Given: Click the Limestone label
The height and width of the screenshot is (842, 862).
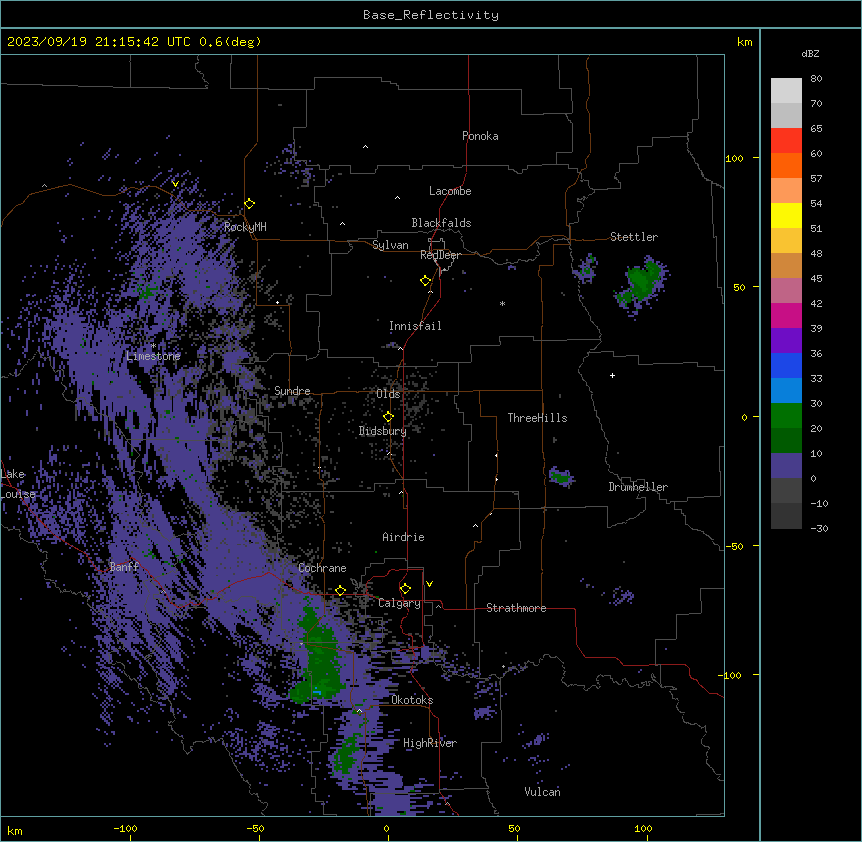Looking at the screenshot, I should 153,356.
